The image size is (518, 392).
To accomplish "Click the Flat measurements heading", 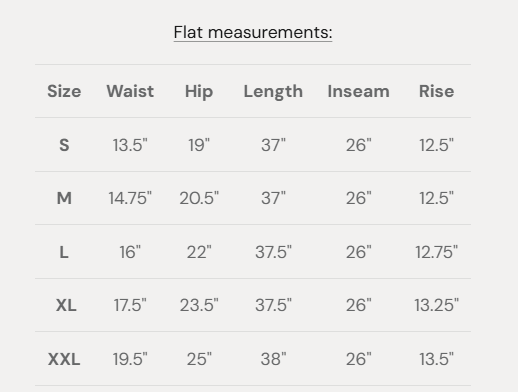I will point(253,33).
